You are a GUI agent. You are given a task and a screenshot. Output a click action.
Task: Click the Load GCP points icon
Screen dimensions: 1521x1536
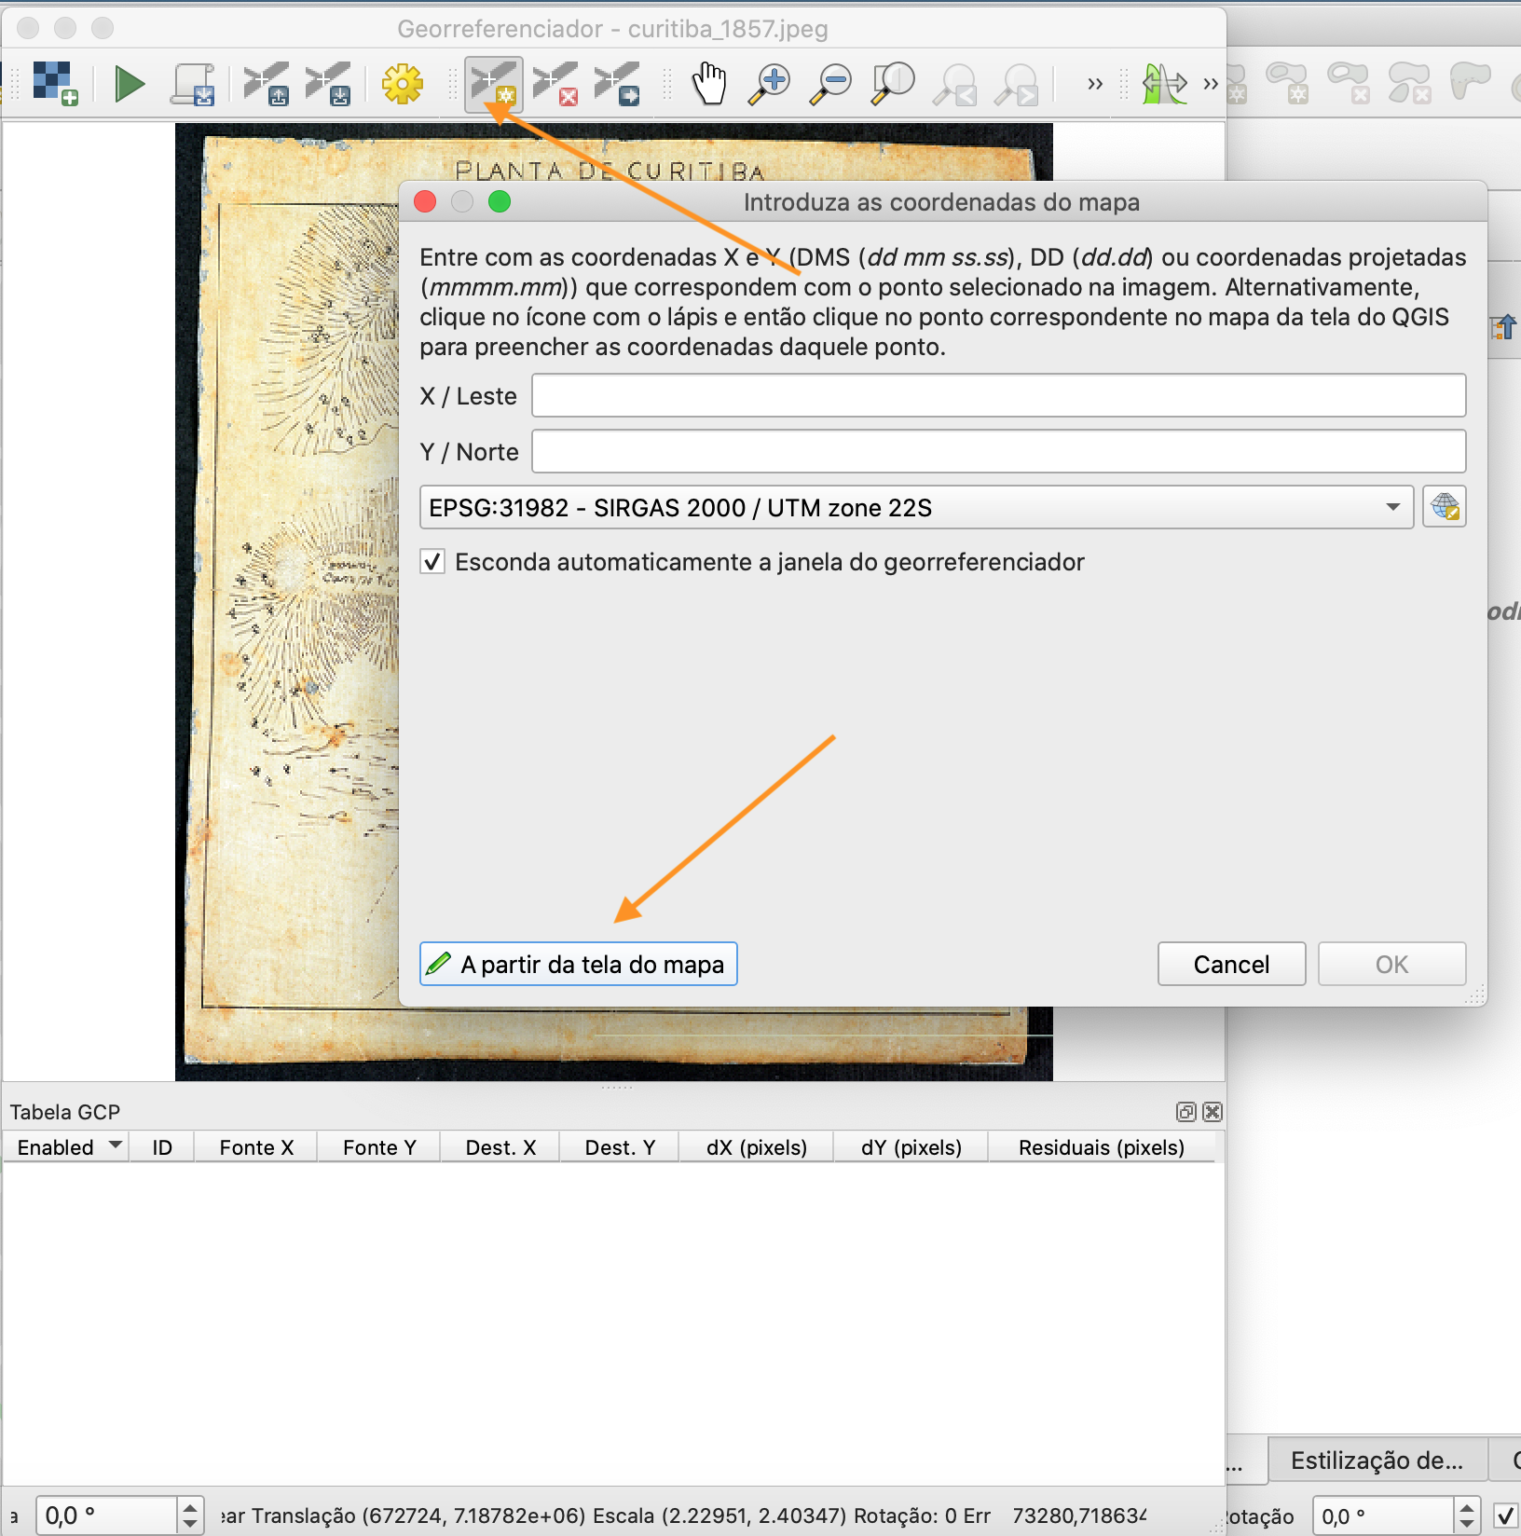267,83
